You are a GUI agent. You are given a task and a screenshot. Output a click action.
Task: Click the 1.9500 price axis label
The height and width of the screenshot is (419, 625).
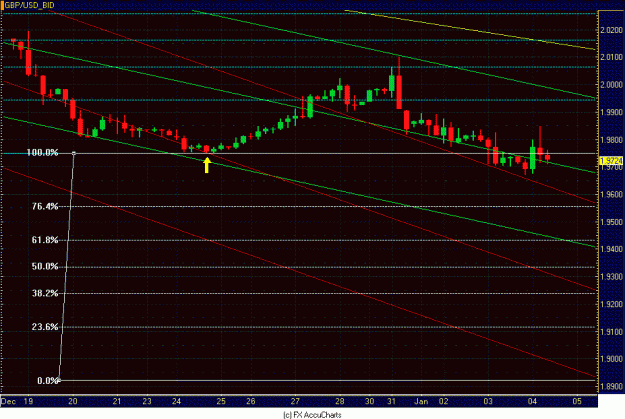(x=611, y=222)
